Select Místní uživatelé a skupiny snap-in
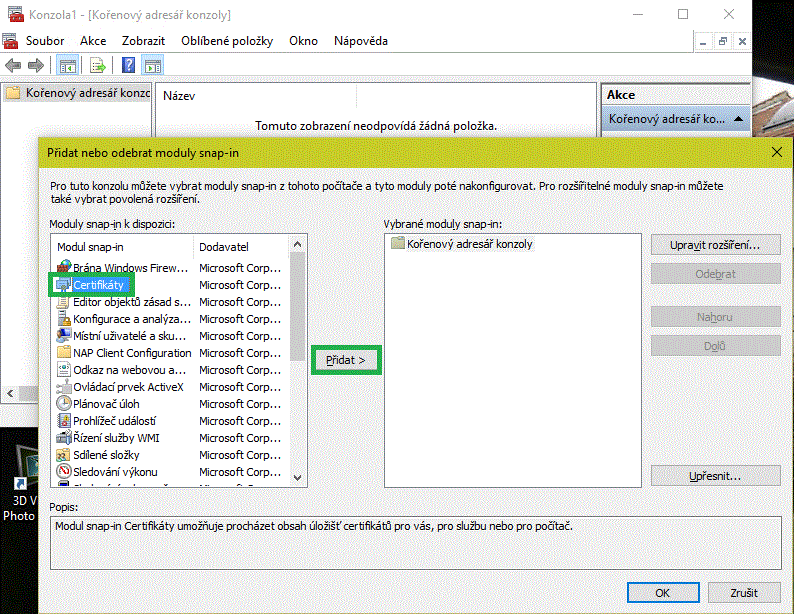The height and width of the screenshot is (614, 794). coord(130,336)
